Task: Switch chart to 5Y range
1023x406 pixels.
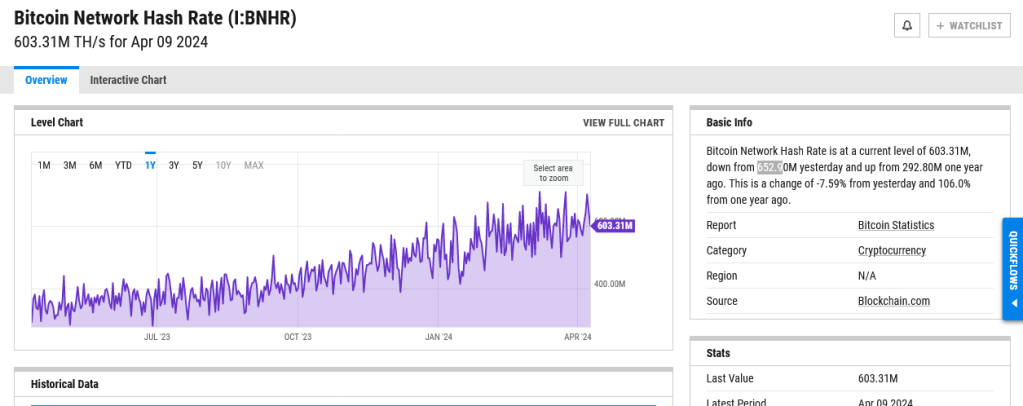Action: click(x=198, y=165)
